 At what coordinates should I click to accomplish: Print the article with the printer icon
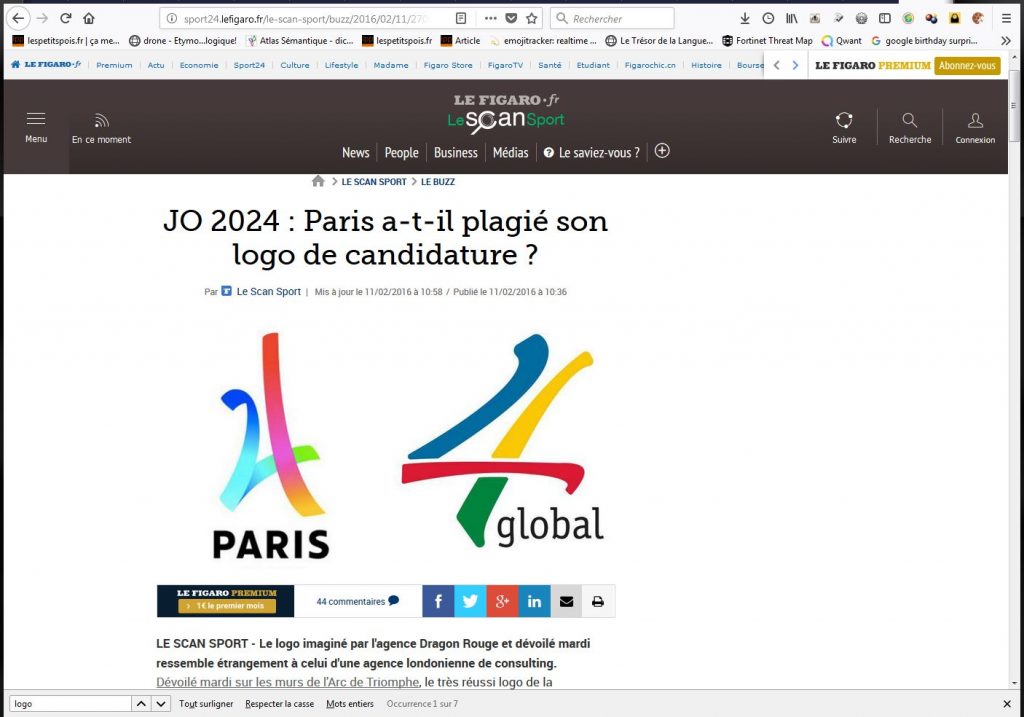pos(598,601)
